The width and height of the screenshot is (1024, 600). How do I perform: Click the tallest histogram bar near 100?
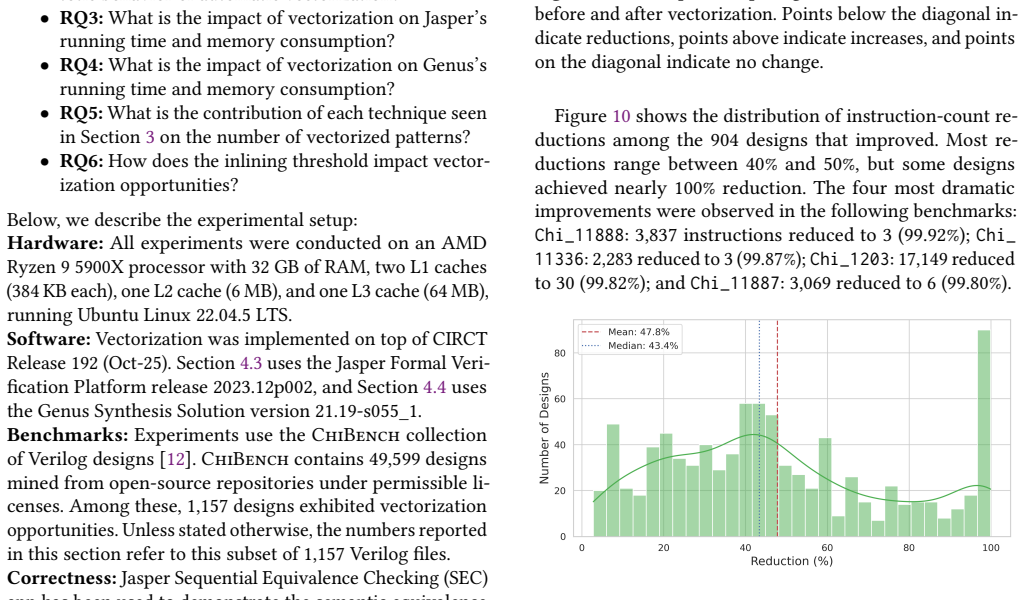coord(984,433)
